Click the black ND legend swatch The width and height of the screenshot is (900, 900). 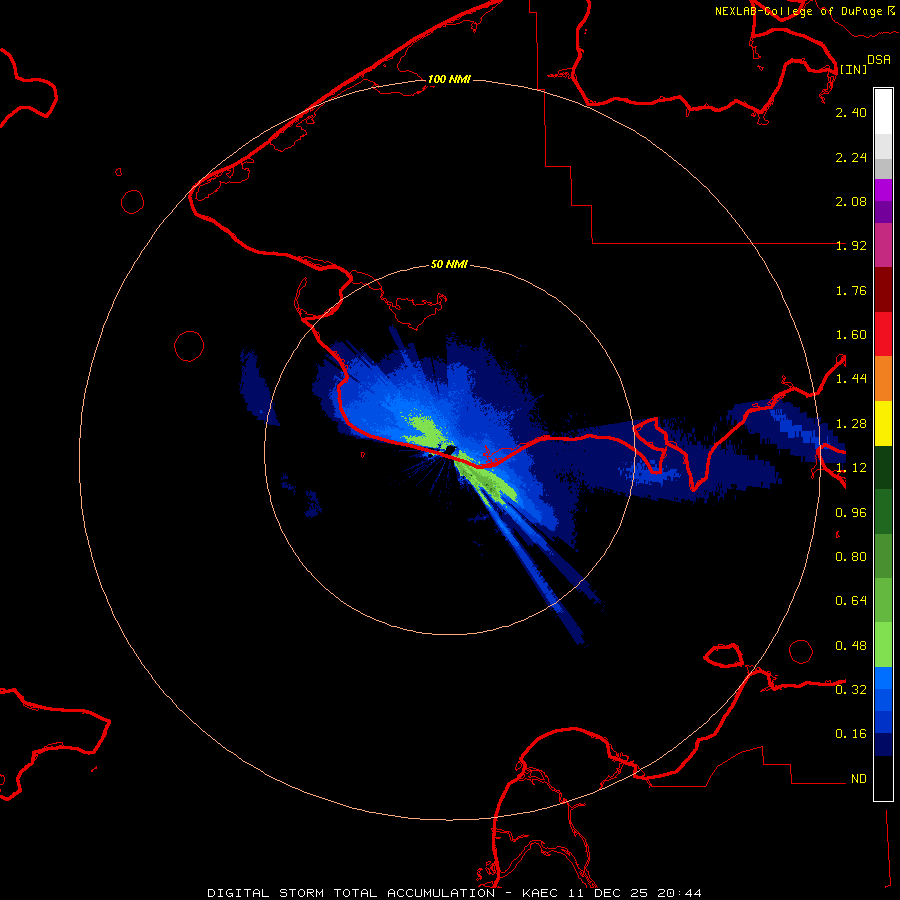883,778
